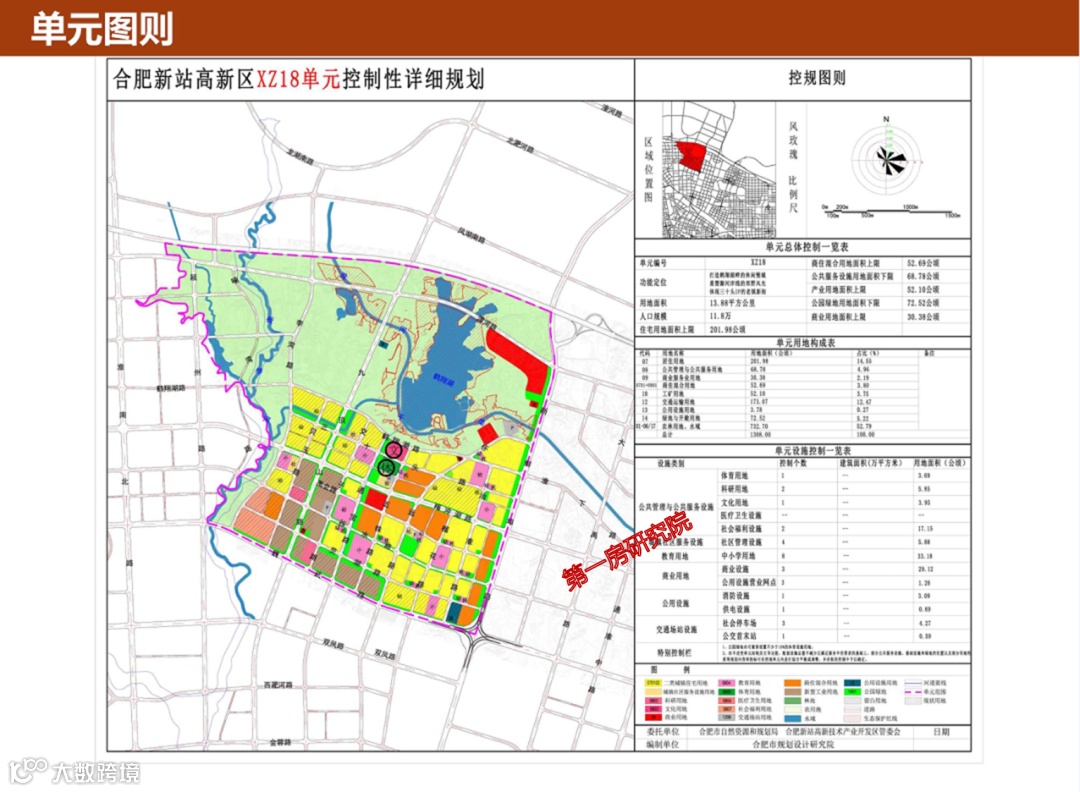Click the 控制个数 column header
The width and height of the screenshot is (1080, 792).
click(x=793, y=463)
